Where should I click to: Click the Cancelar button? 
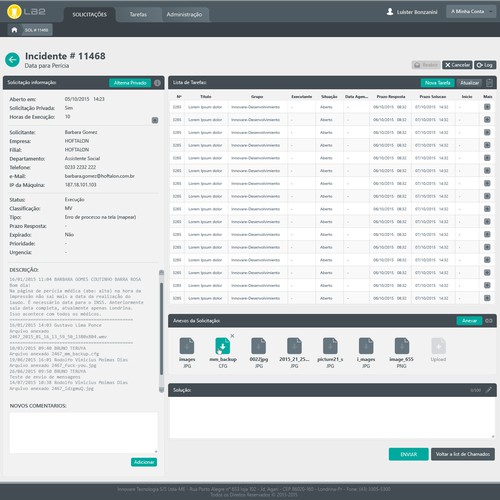(457, 65)
